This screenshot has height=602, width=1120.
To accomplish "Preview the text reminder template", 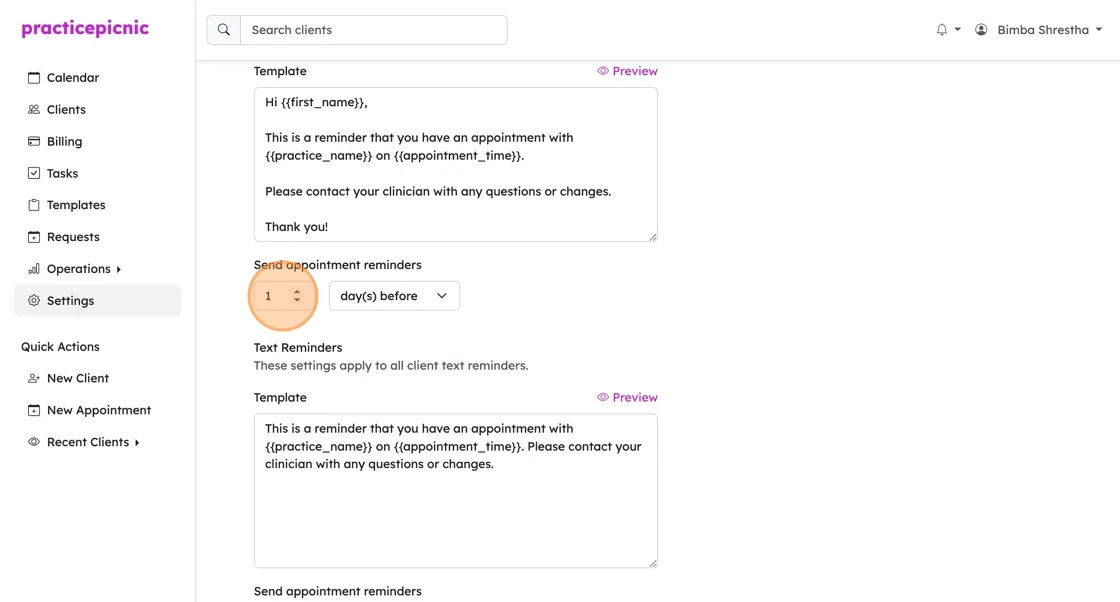I will pos(627,397).
